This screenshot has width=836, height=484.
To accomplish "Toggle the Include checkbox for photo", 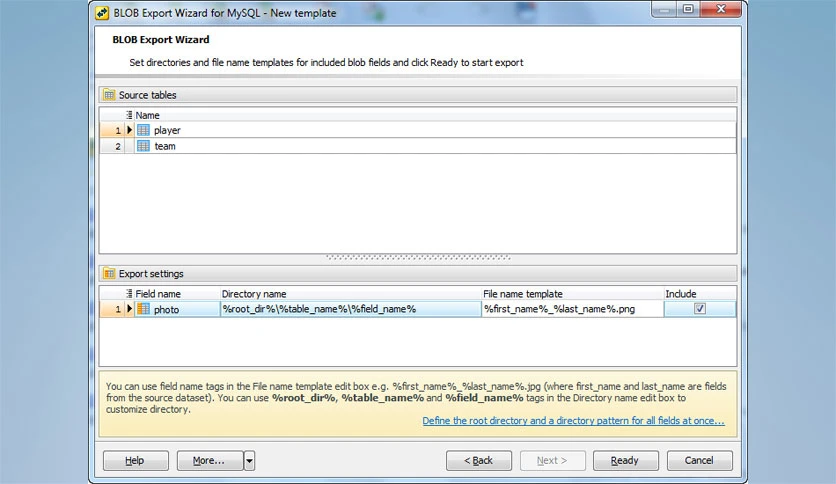I will click(700, 309).
